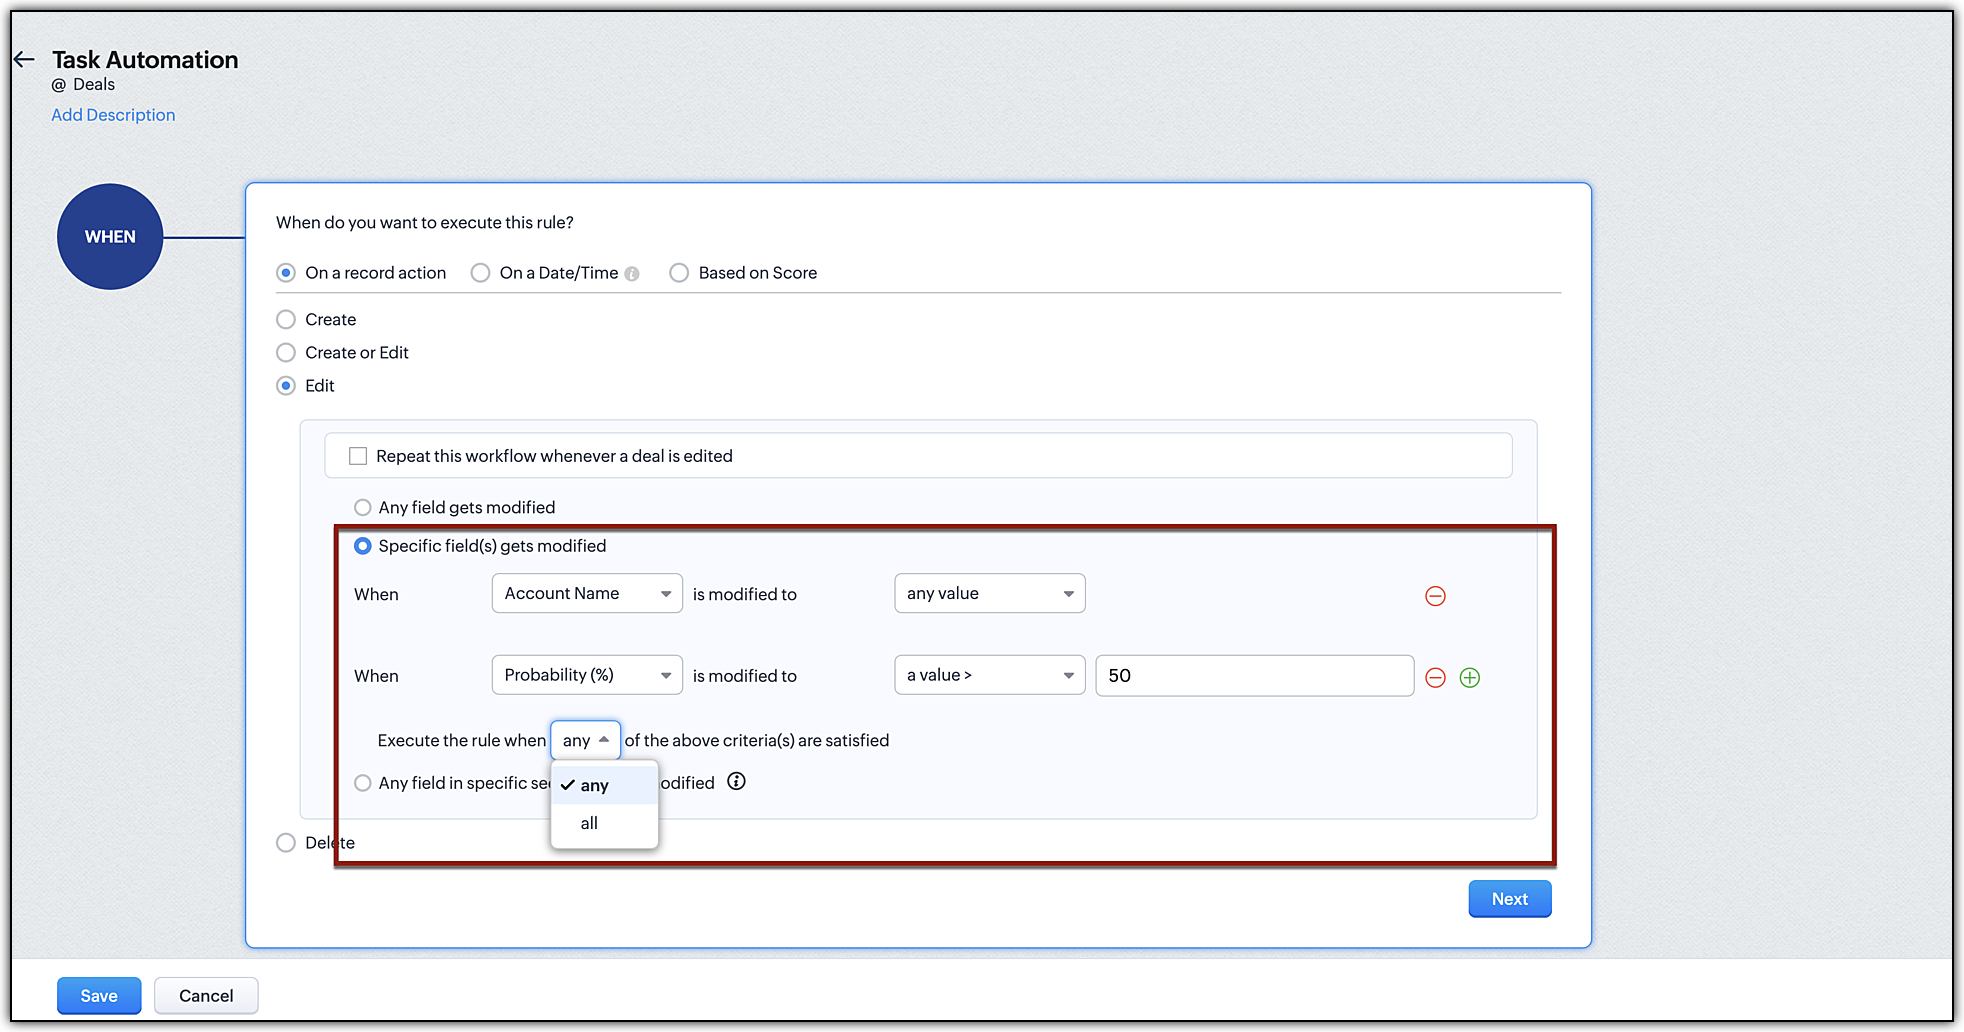
Task: Click the back arrow beside Task Automation
Action: (x=24, y=60)
